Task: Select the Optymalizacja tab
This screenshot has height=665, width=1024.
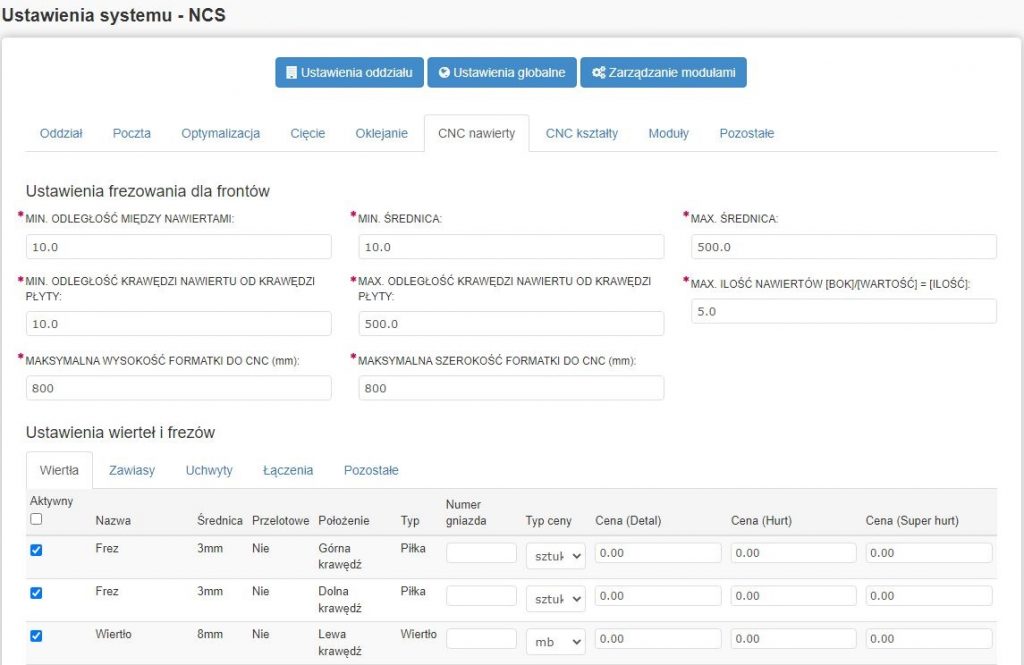Action: (x=220, y=133)
